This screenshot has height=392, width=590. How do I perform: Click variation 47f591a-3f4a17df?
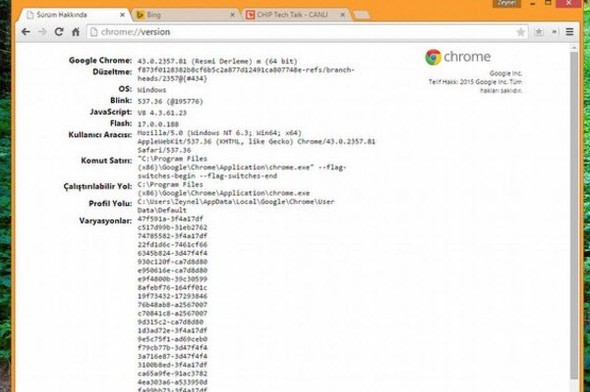(170, 219)
